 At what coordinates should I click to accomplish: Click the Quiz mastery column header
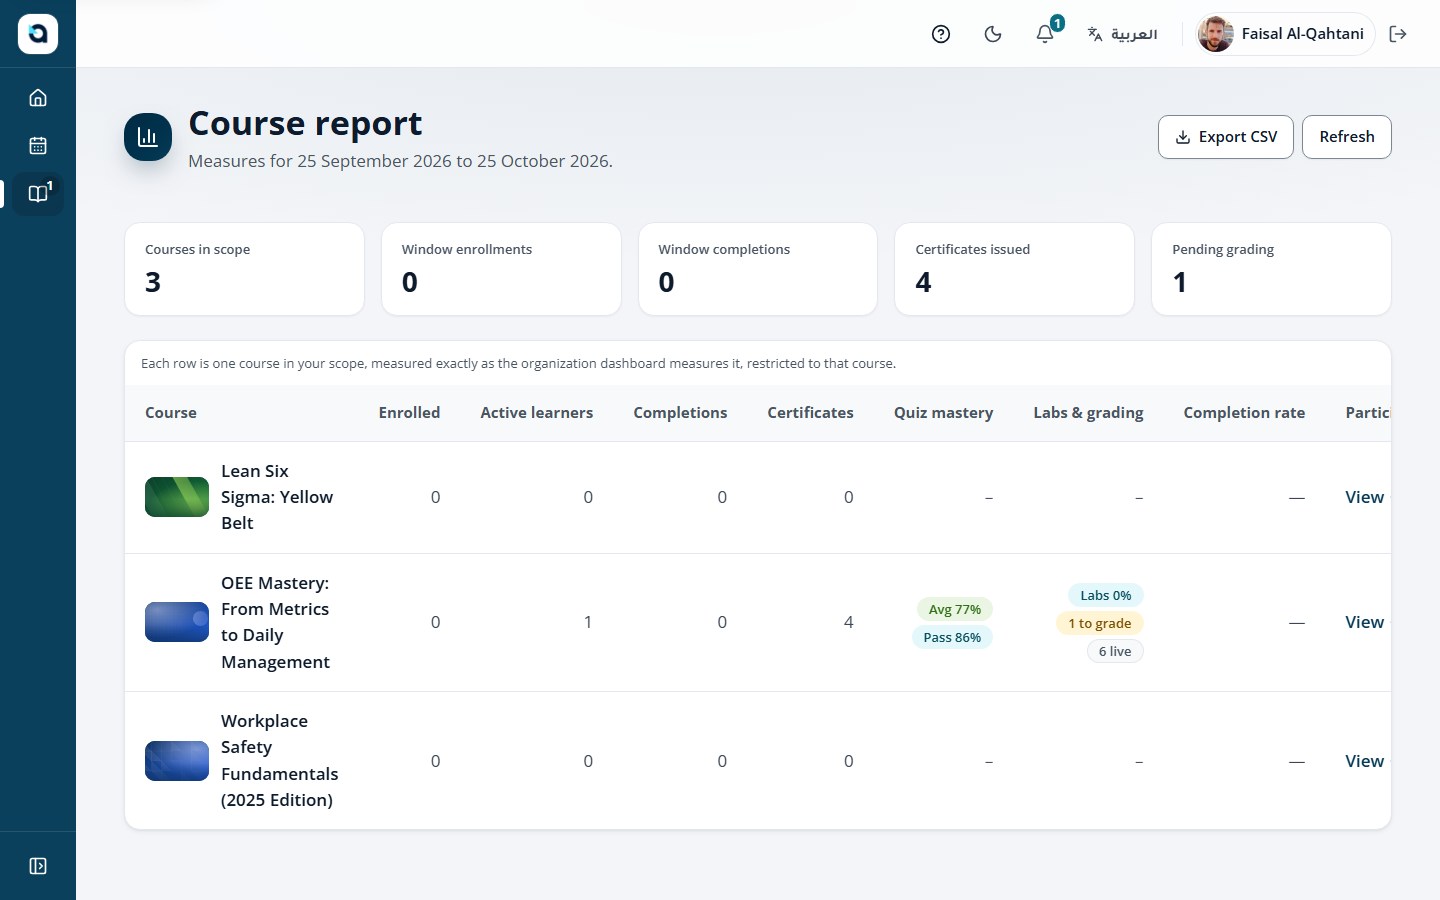tap(943, 413)
